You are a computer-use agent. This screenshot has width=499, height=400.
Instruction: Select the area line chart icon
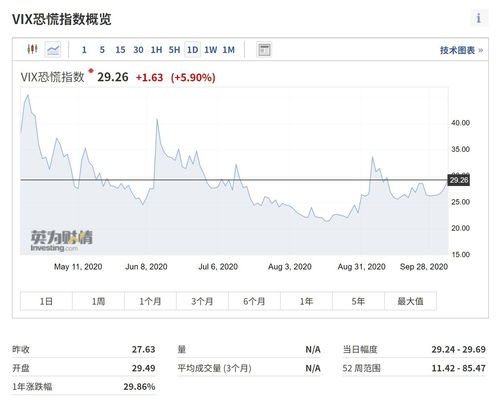(x=53, y=50)
